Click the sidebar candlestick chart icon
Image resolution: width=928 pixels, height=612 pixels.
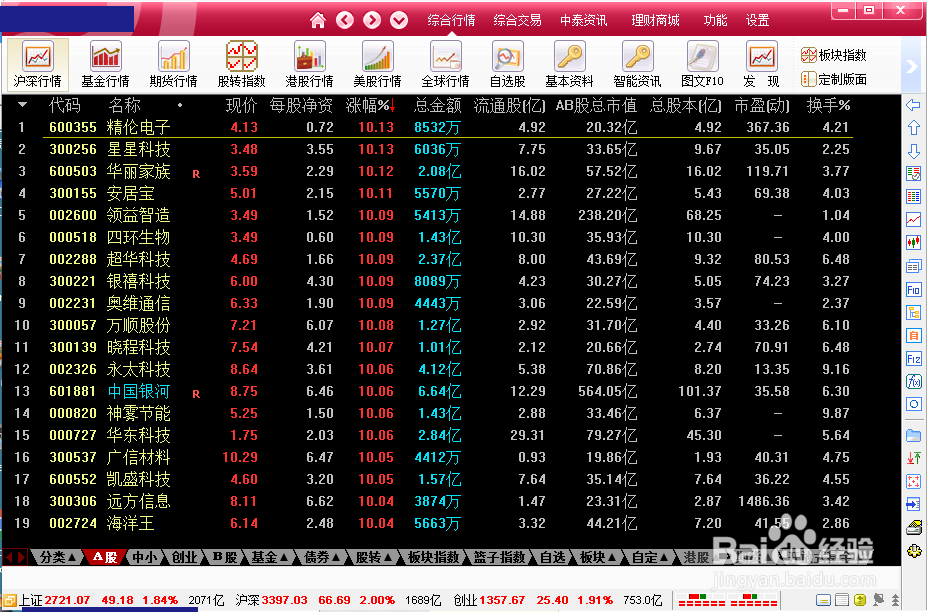914,242
